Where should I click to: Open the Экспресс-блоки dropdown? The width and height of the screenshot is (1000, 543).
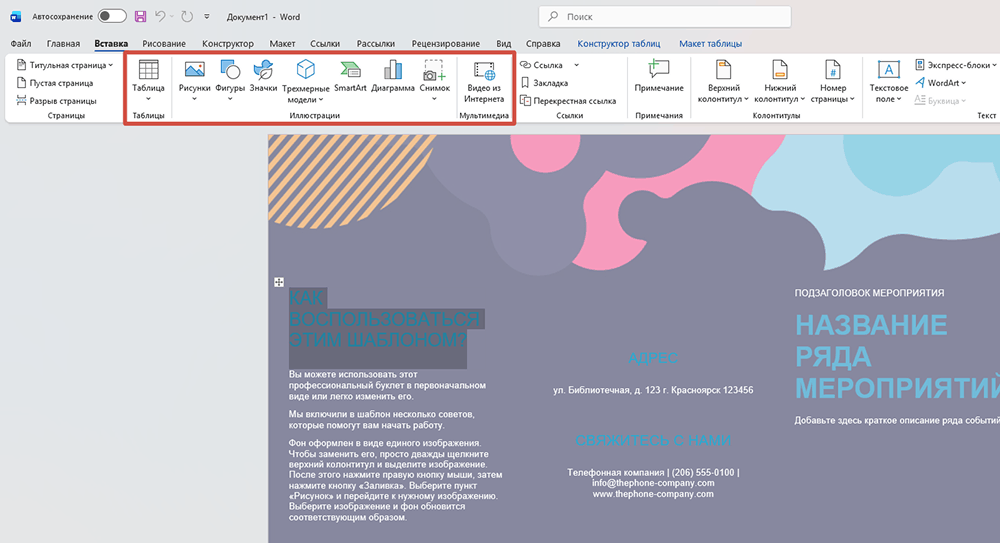coord(955,65)
